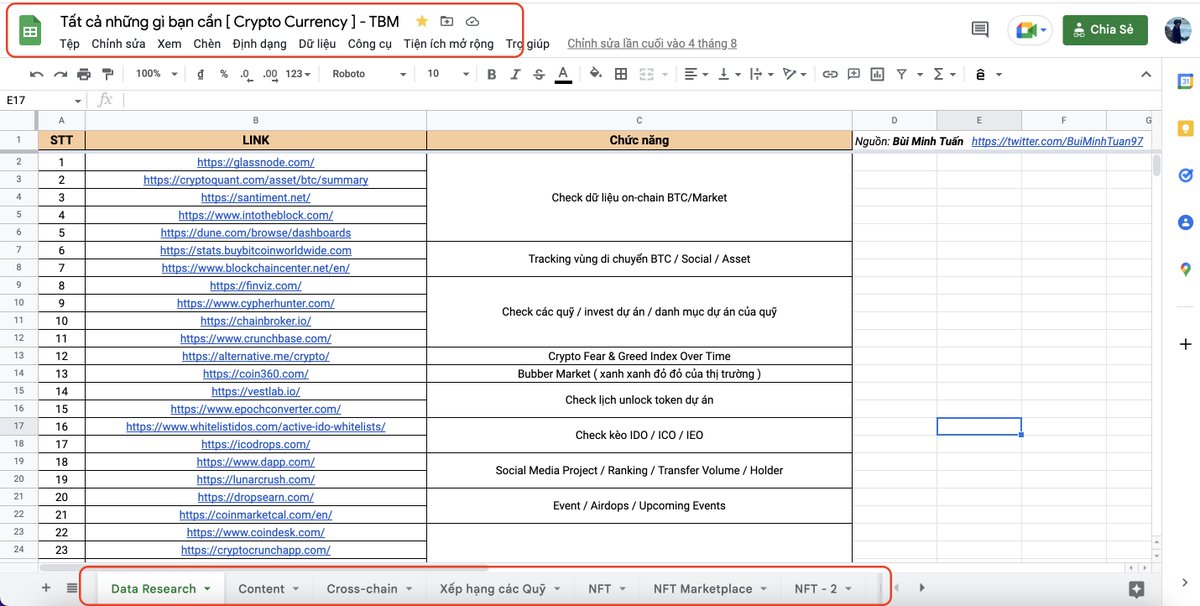The image size is (1200, 606).
Task: Open the borders tool
Action: click(621, 74)
